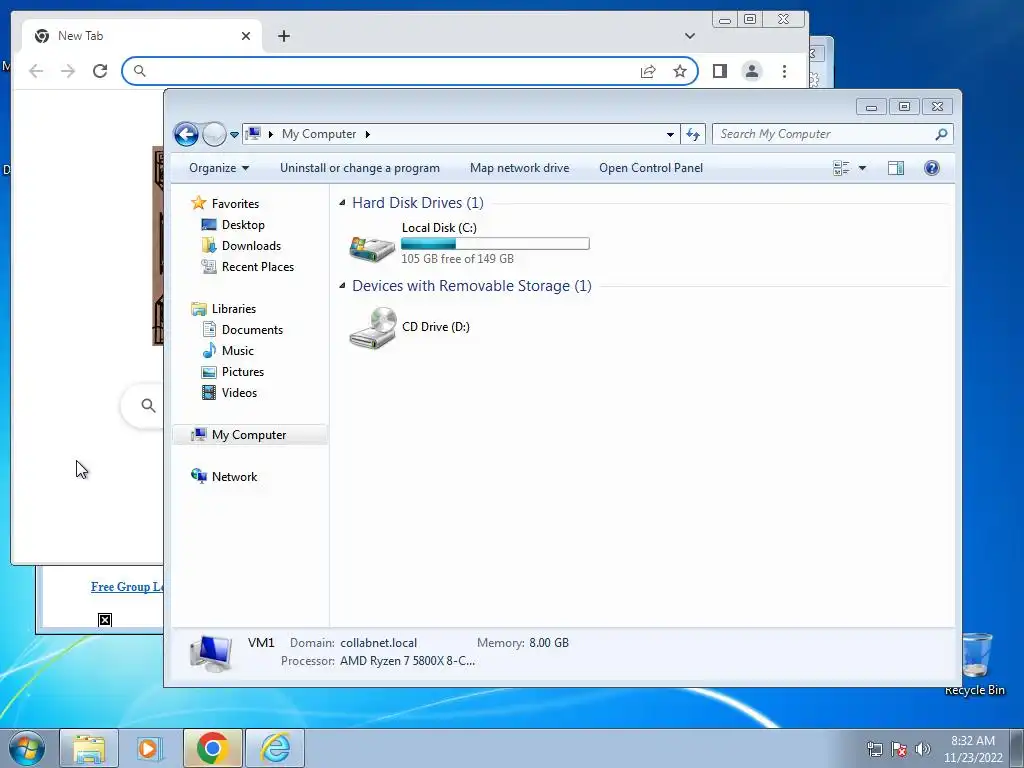Click Search My Computer field
1024x768 pixels.
pos(832,134)
